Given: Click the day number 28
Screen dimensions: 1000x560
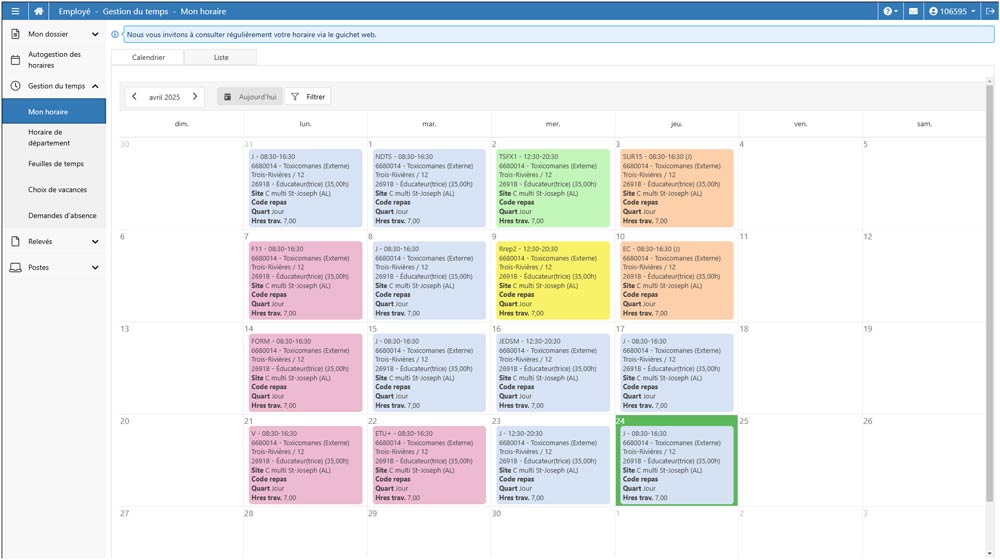Looking at the screenshot, I should (x=248, y=513).
